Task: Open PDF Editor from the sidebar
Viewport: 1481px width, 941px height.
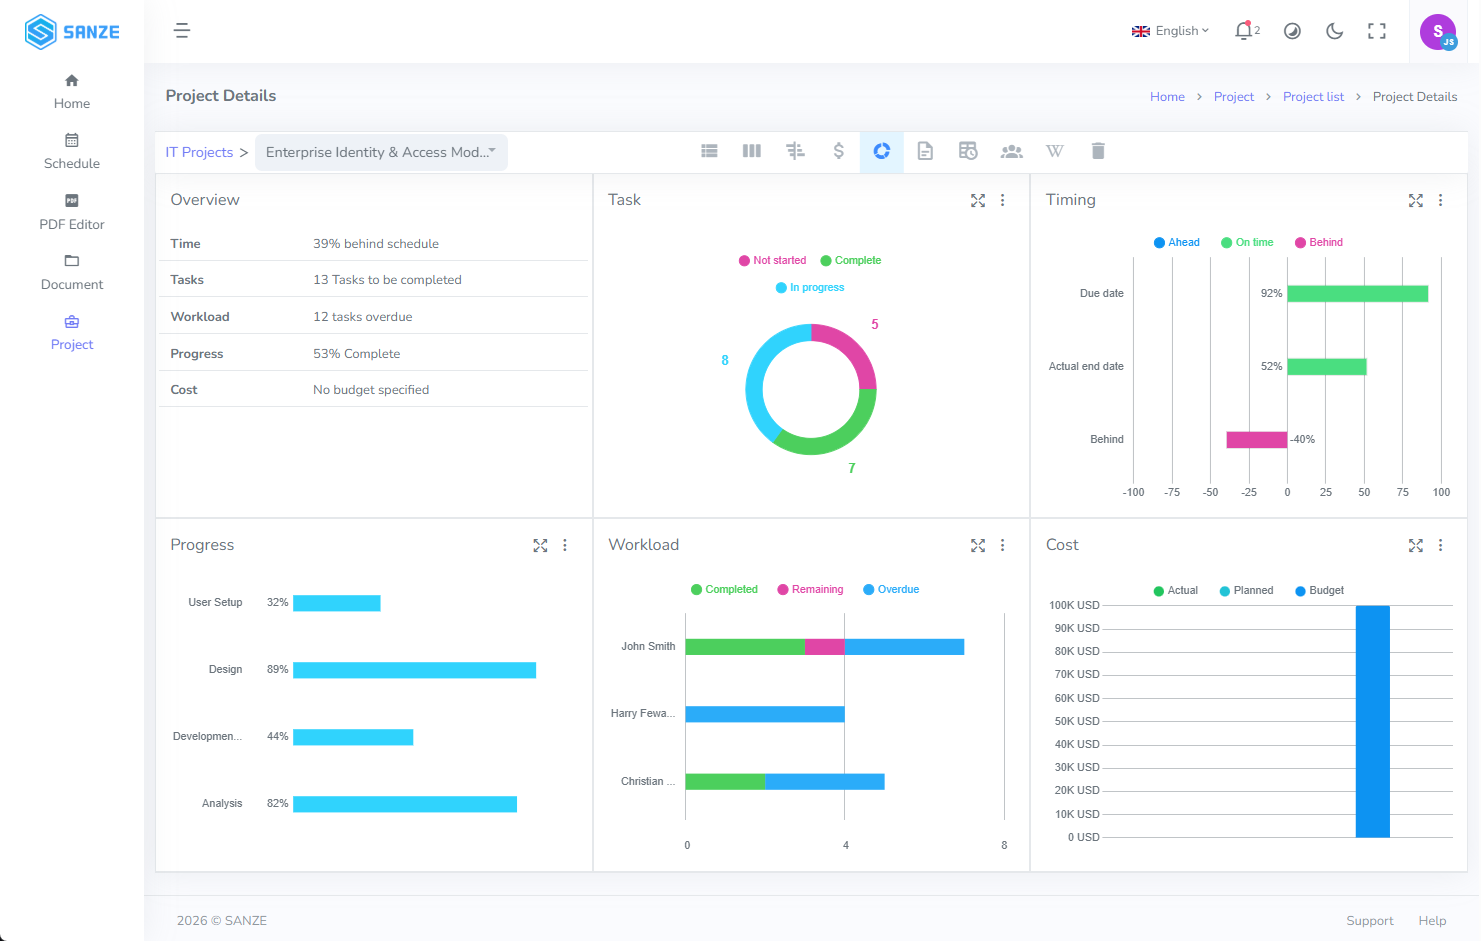Action: [72, 213]
